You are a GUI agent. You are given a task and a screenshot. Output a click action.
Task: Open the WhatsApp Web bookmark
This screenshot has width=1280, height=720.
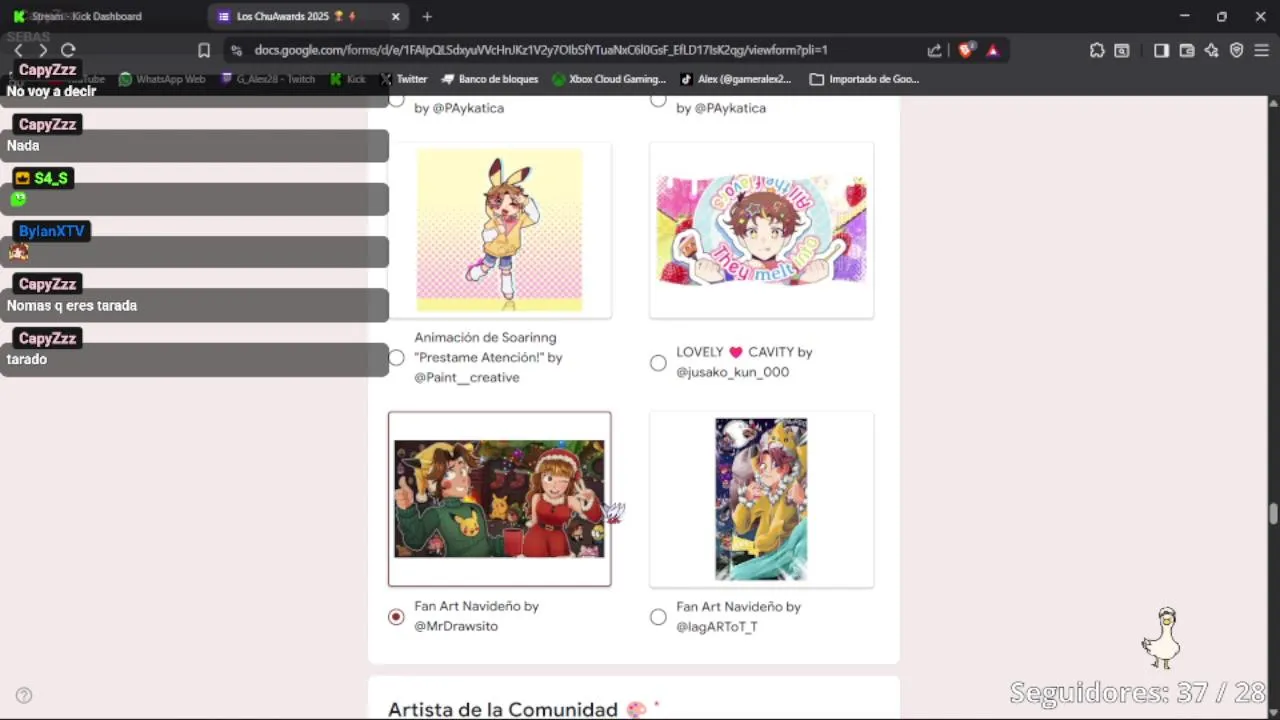point(162,79)
